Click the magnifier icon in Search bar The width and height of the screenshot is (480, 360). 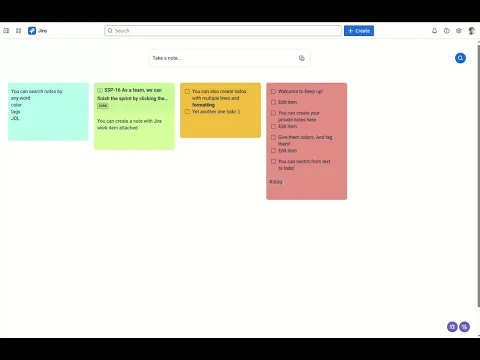[110, 31]
